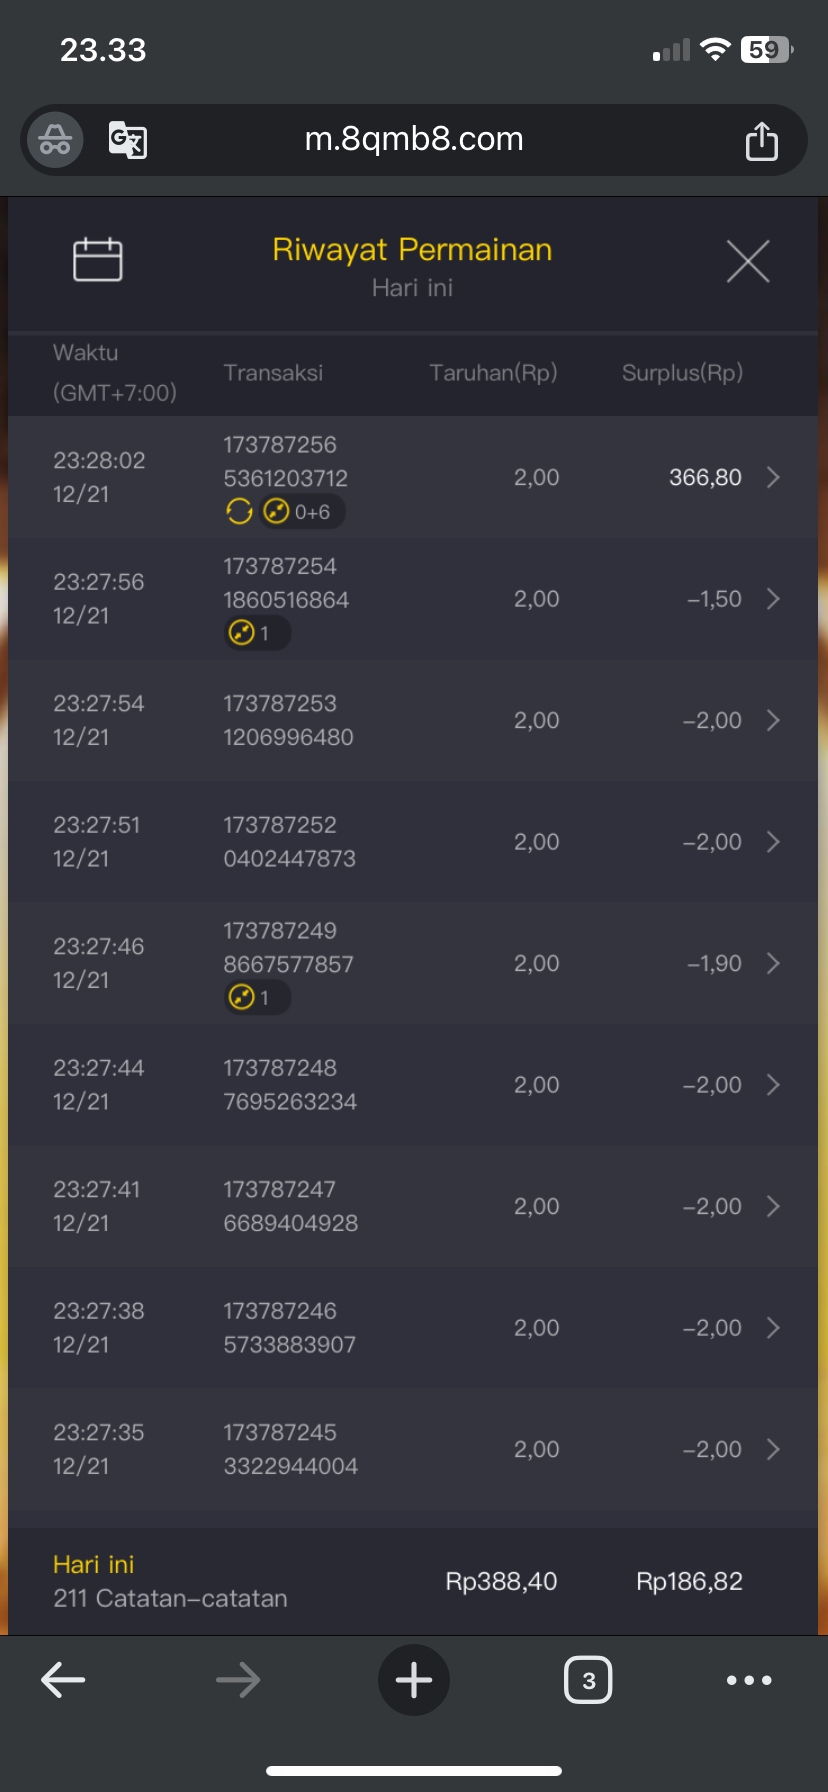Expand the 366,80 surplus transaction details
The image size is (828, 1792).
pyautogui.click(x=773, y=478)
